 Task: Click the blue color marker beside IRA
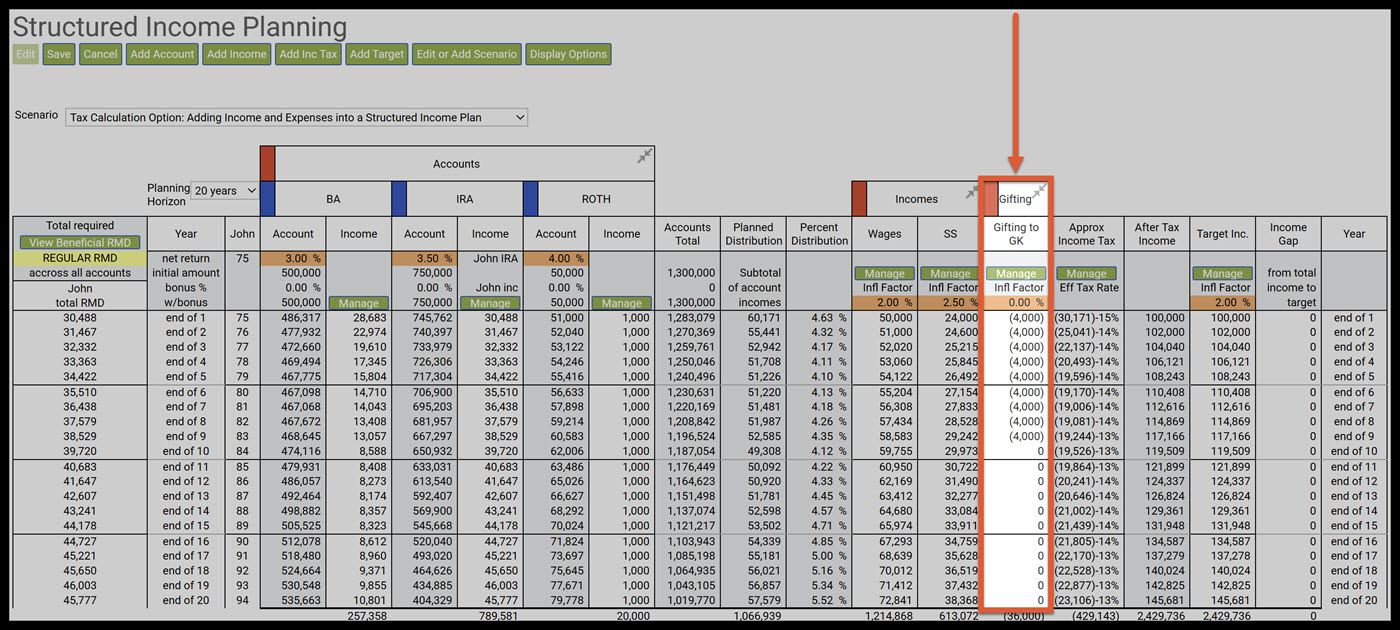(399, 198)
